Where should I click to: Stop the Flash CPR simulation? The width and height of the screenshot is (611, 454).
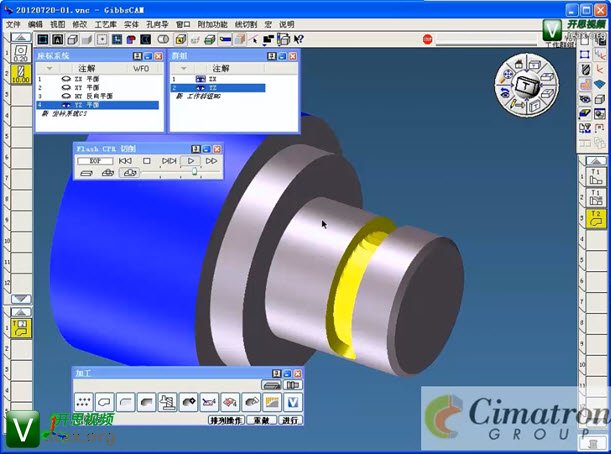147,161
